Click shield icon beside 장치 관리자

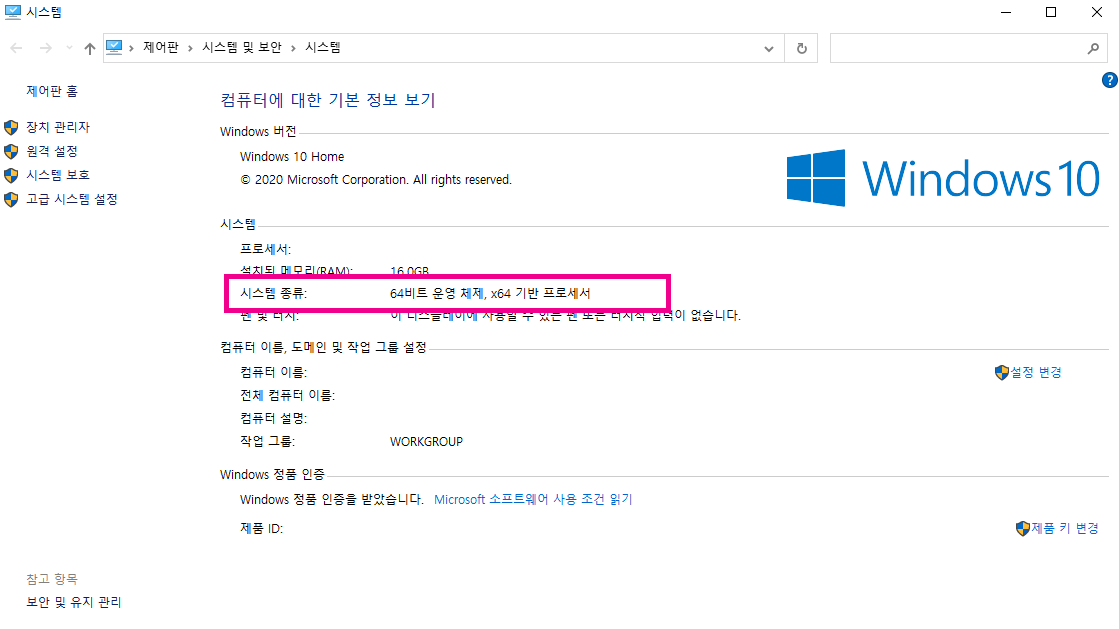pyautogui.click(x=11, y=128)
